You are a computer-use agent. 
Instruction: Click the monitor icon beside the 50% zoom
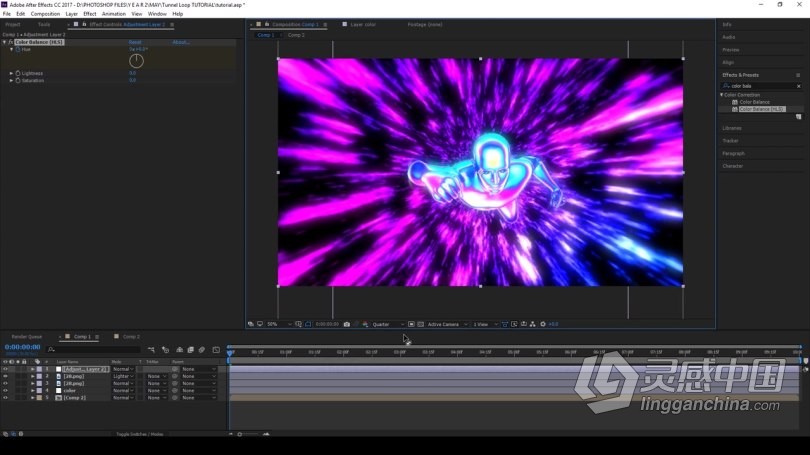pos(260,324)
